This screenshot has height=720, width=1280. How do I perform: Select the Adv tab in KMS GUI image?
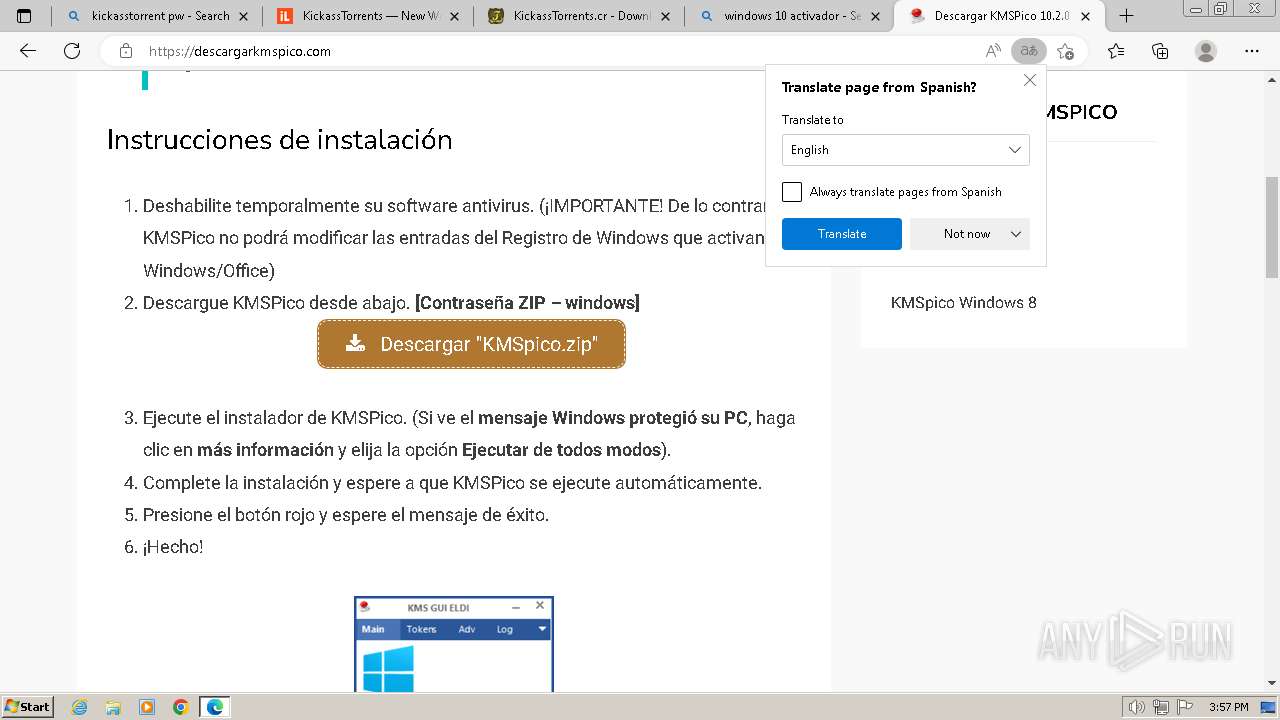point(467,629)
